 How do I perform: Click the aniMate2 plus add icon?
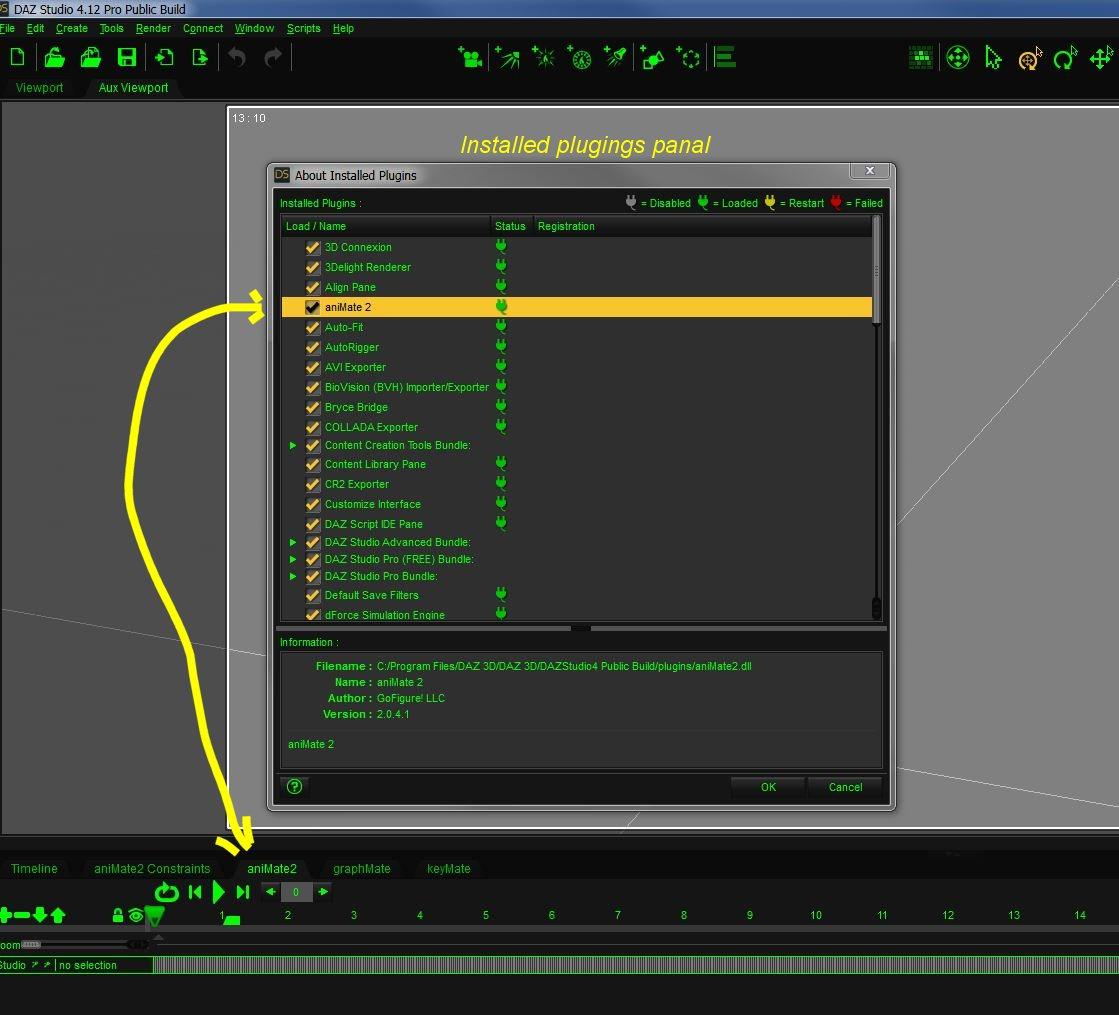click(x=6, y=914)
